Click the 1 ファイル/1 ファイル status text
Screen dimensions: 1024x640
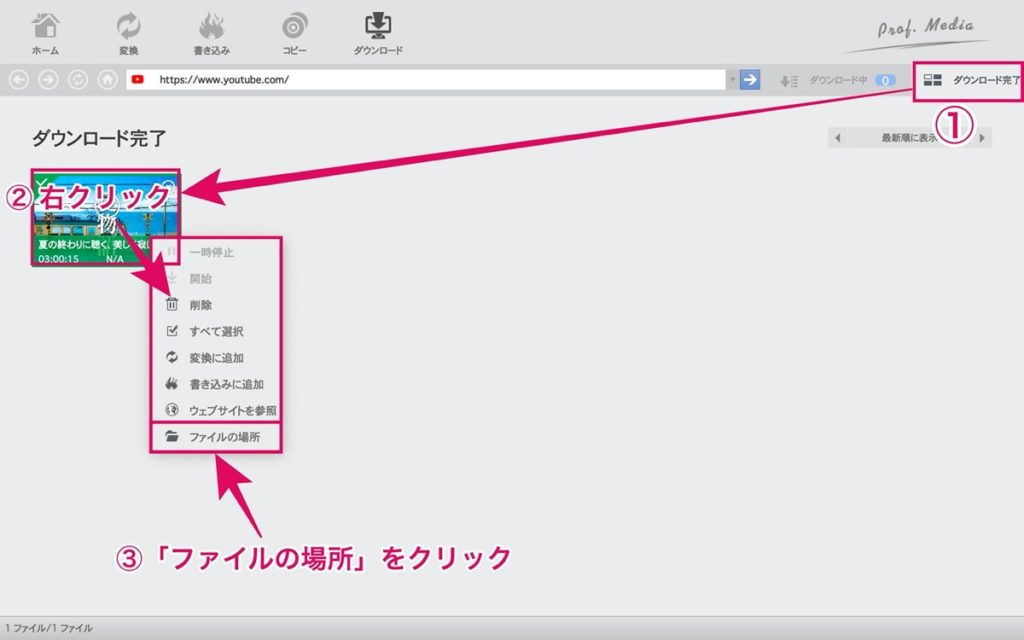coord(49,628)
